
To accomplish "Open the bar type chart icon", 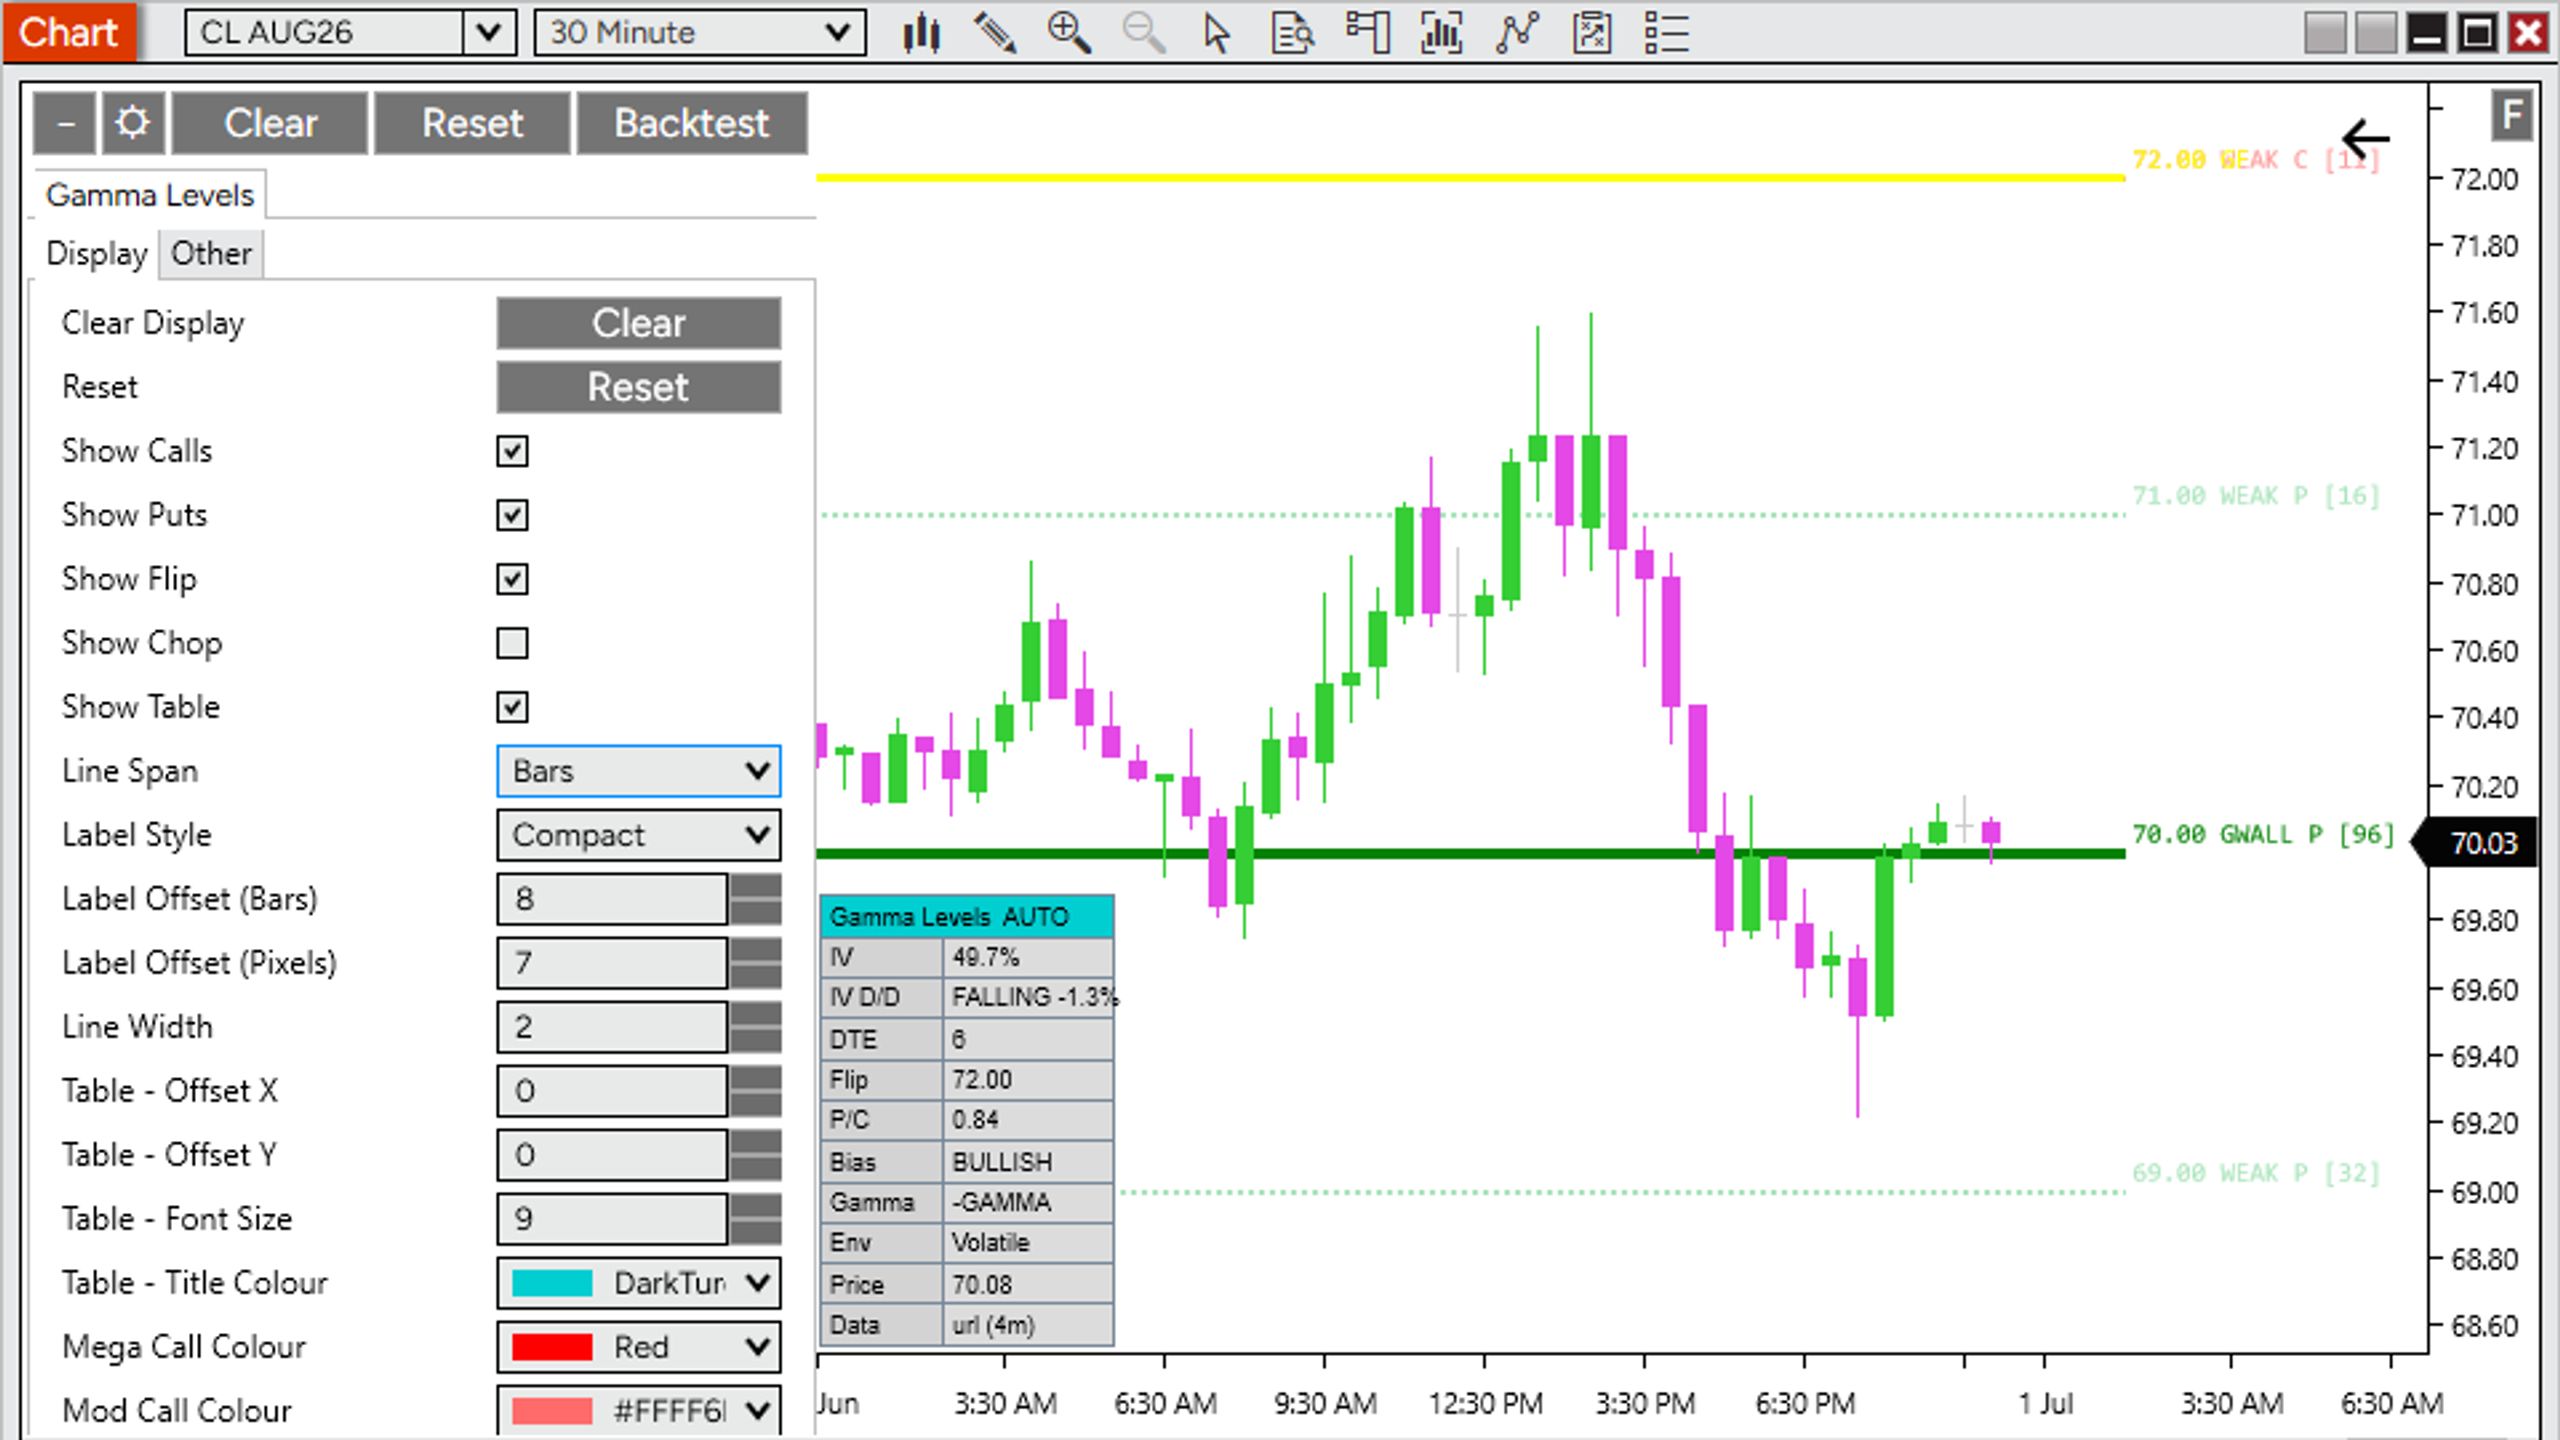I will (921, 33).
